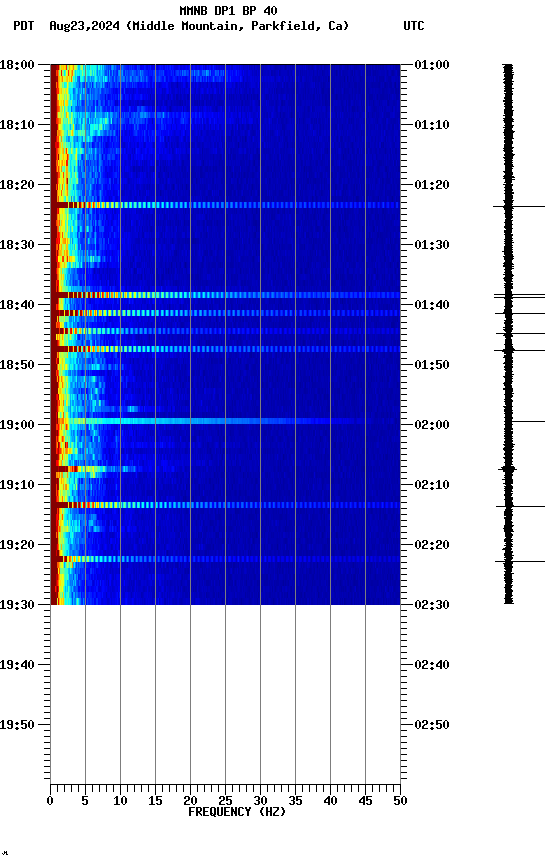
Task: Click the seismogram spike near 01:23 UTC
Action: point(518,207)
